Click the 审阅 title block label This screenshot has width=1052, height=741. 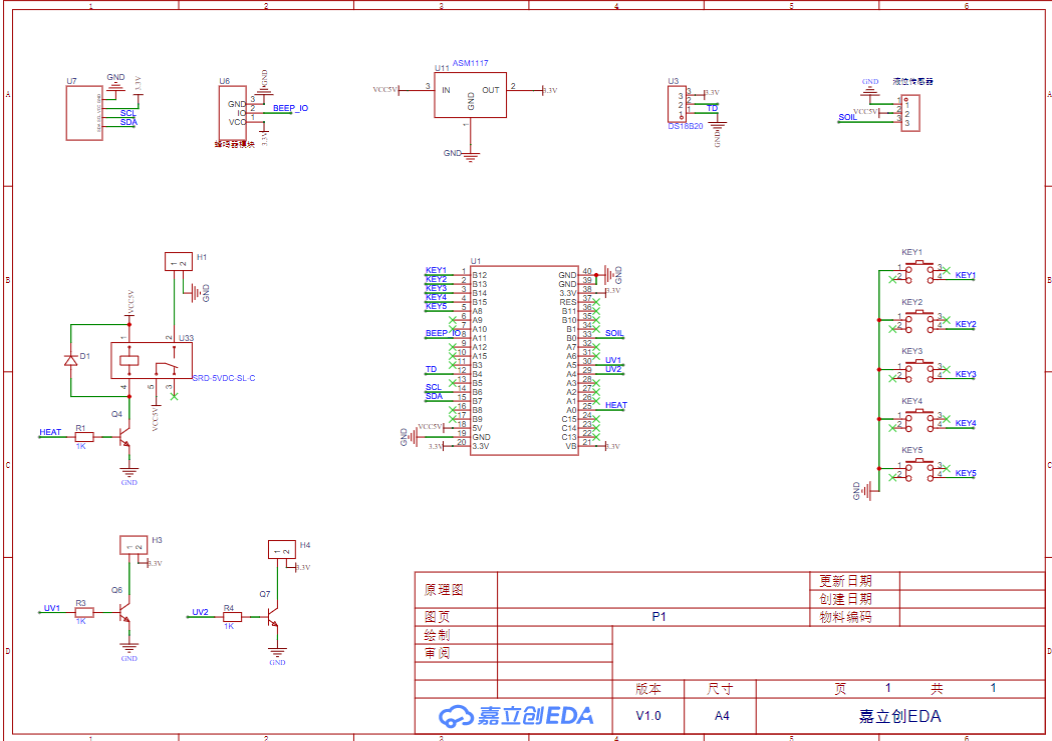437,653
